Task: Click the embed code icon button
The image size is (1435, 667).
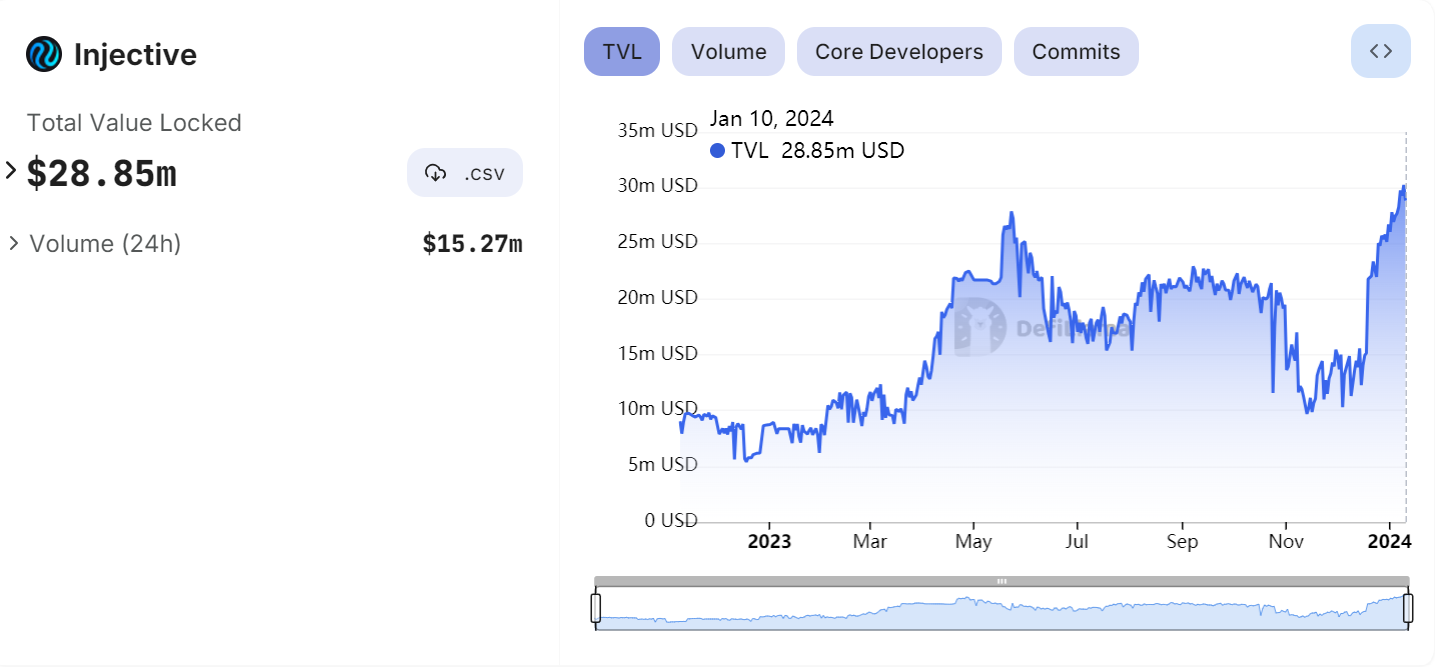Action: click(x=1380, y=52)
